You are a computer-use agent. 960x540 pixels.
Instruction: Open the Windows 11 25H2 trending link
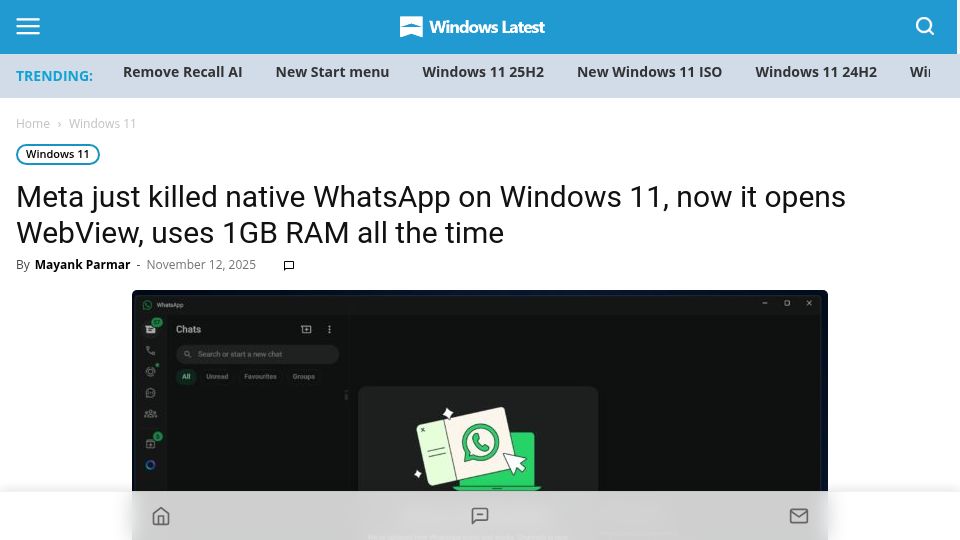coord(483,72)
